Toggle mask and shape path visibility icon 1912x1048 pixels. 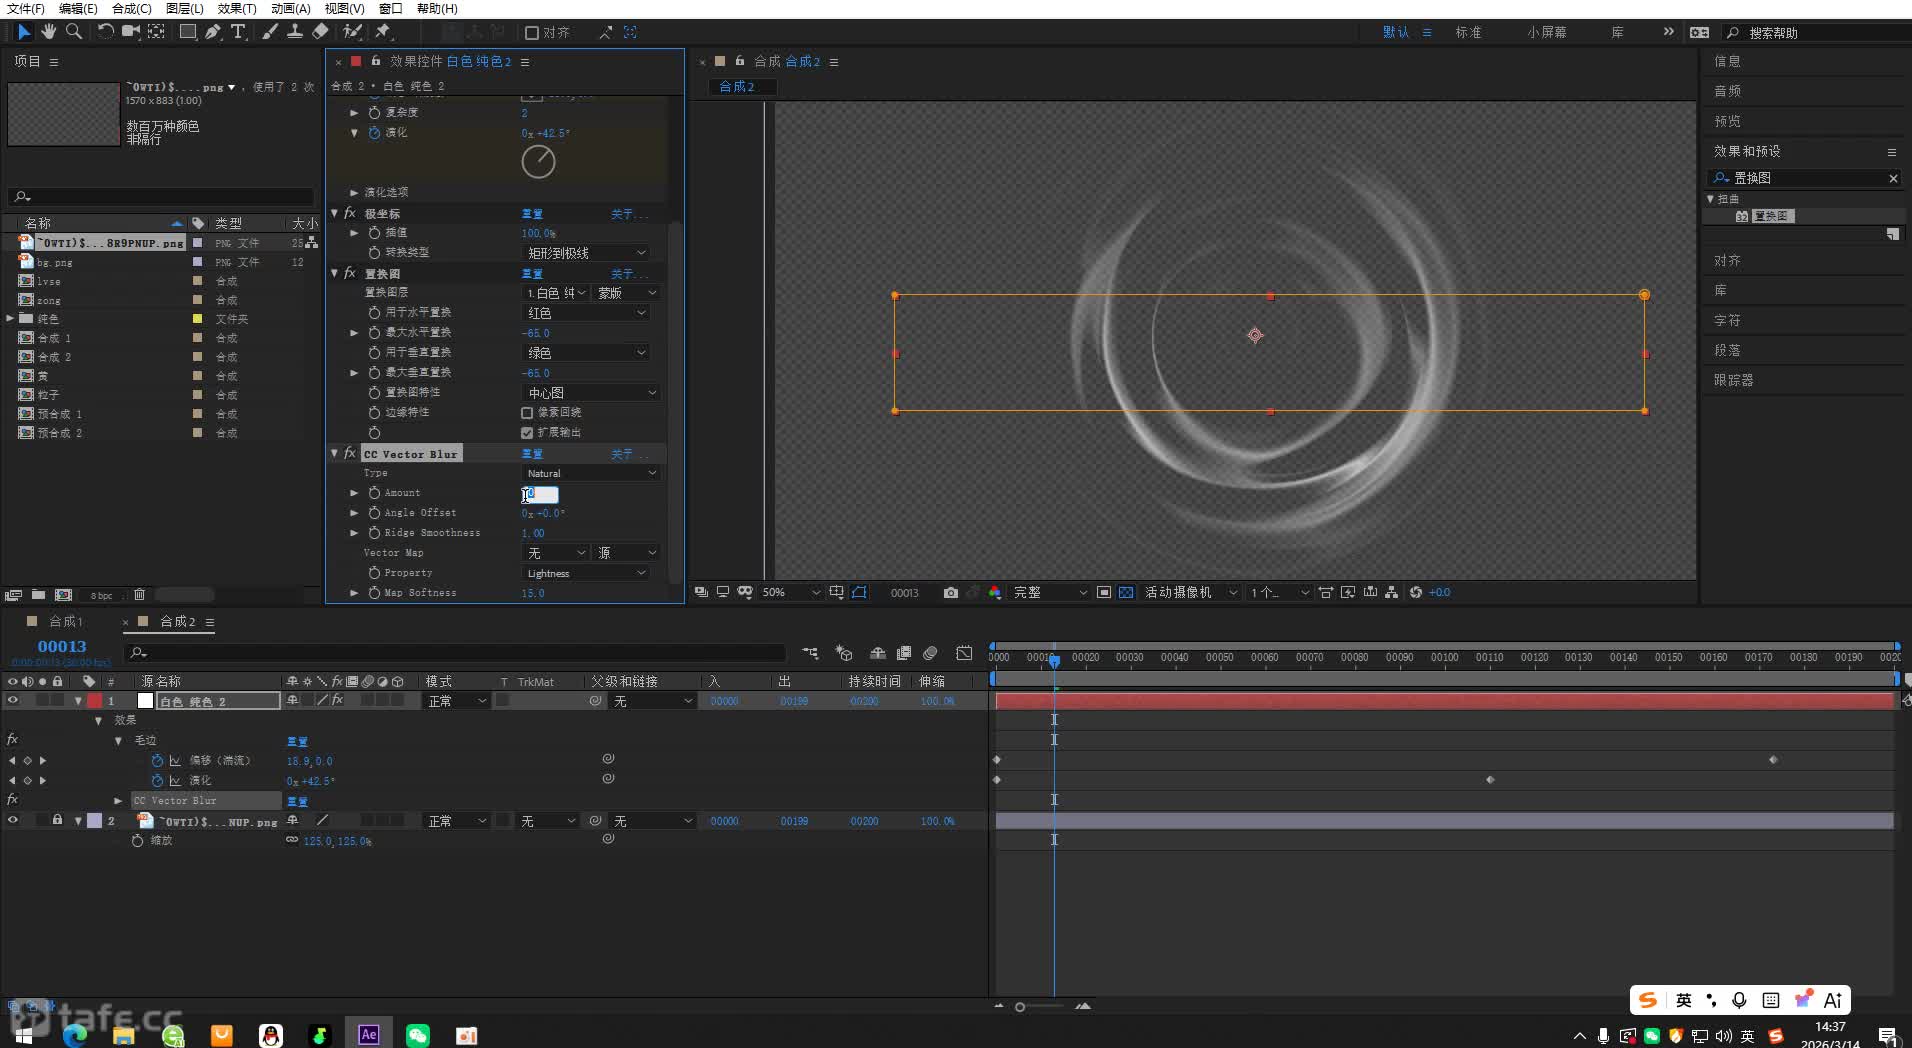[x=859, y=593]
